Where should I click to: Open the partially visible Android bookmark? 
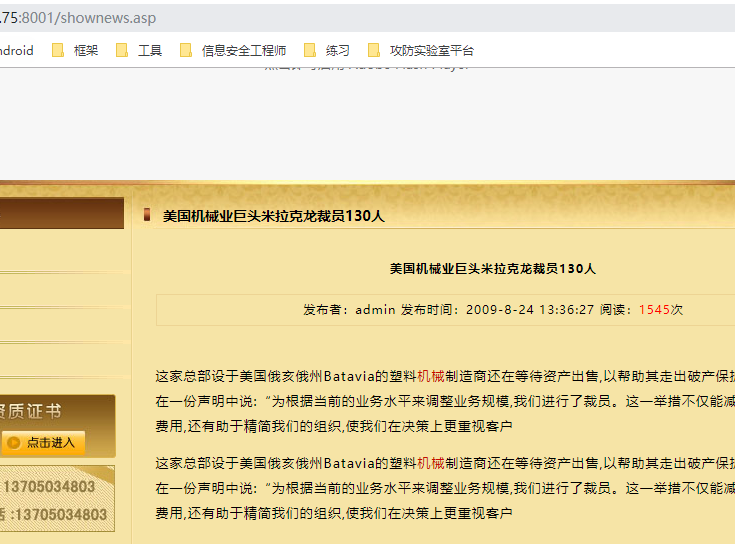(x=16, y=50)
